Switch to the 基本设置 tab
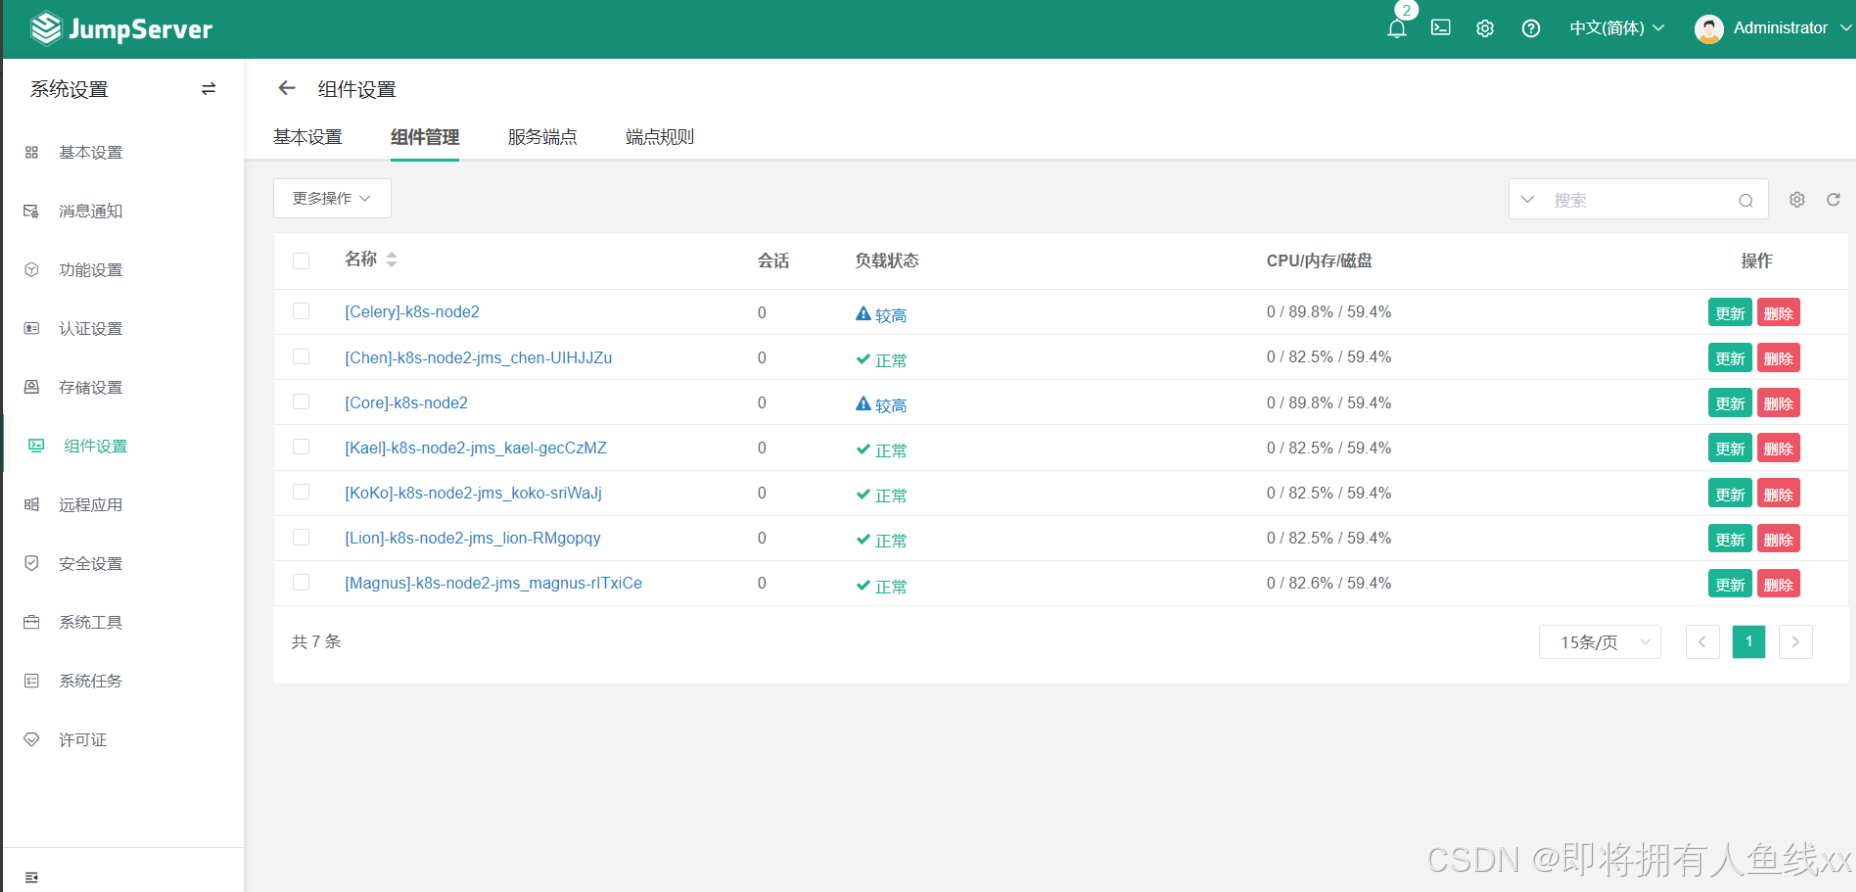 click(x=308, y=137)
